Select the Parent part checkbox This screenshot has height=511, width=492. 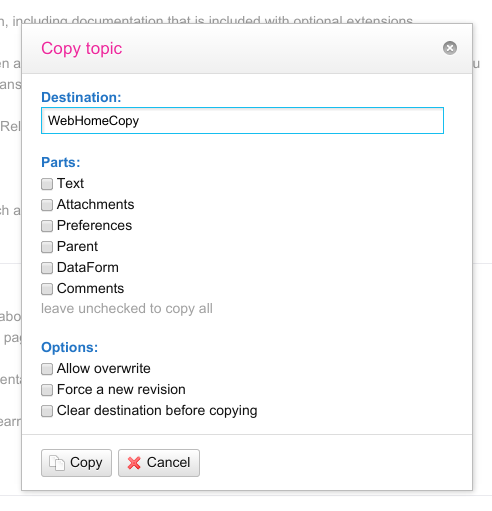47,247
